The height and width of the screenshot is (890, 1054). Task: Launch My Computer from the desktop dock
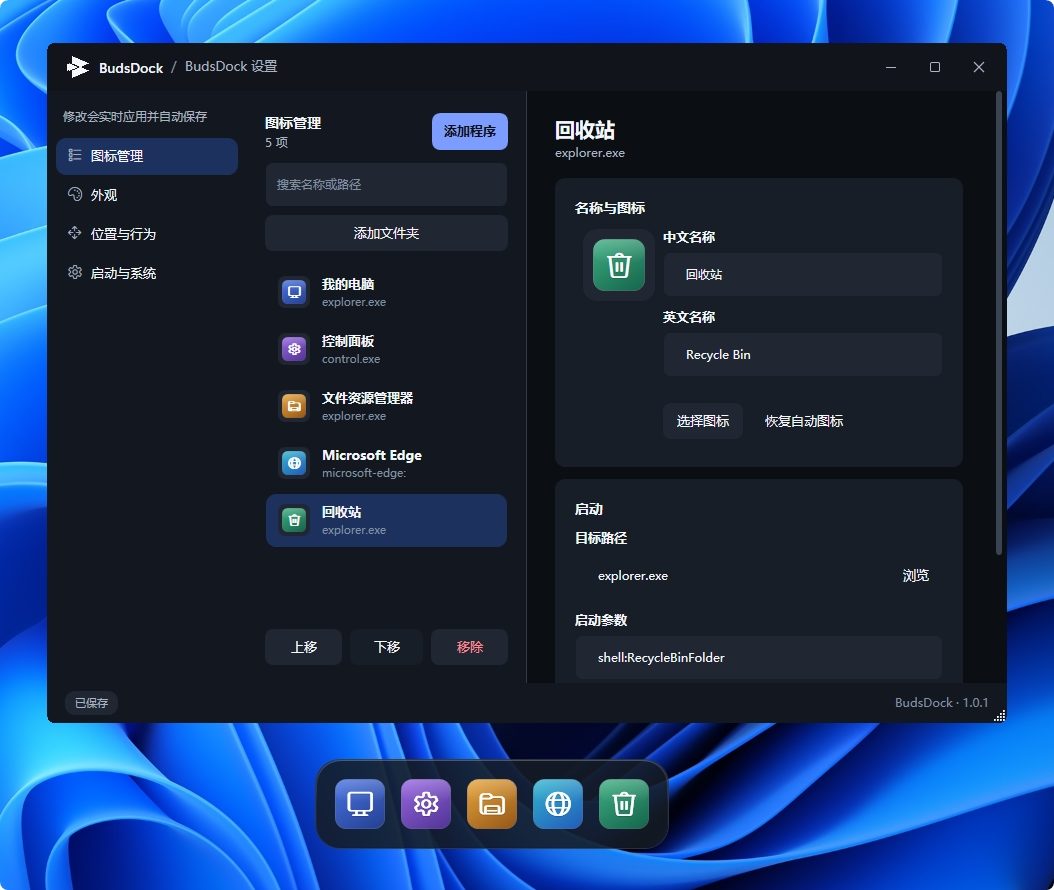pos(360,804)
